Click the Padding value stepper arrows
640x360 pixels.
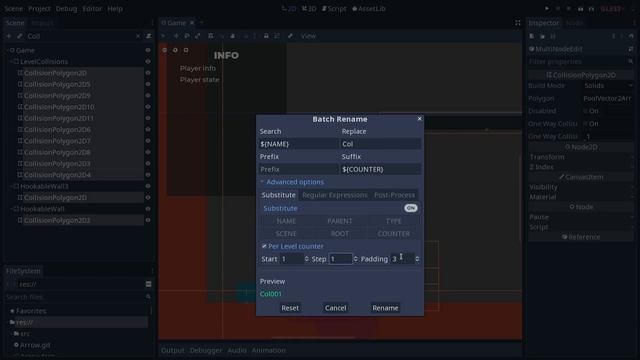click(417, 259)
